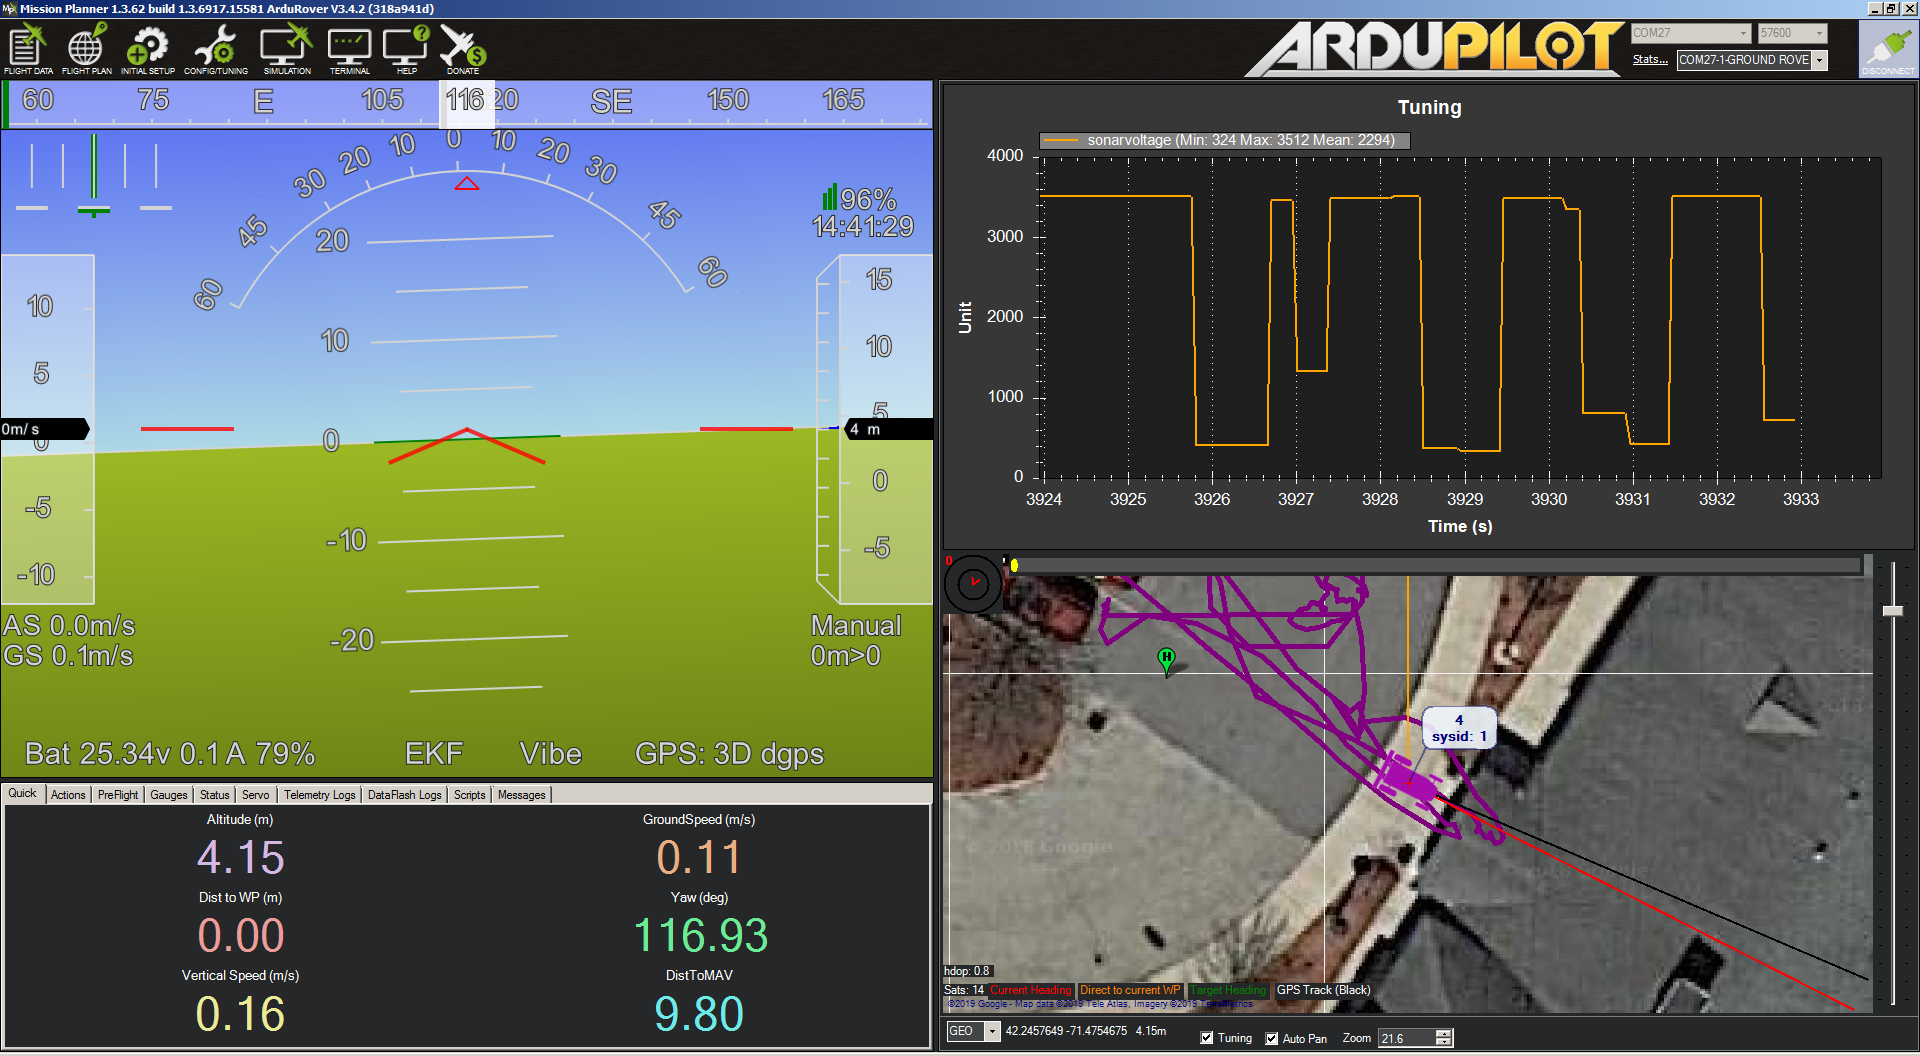This screenshot has height=1056, width=1920.
Task: Click the AS 0.0m/s airspeed readout
Action: (x=69, y=626)
